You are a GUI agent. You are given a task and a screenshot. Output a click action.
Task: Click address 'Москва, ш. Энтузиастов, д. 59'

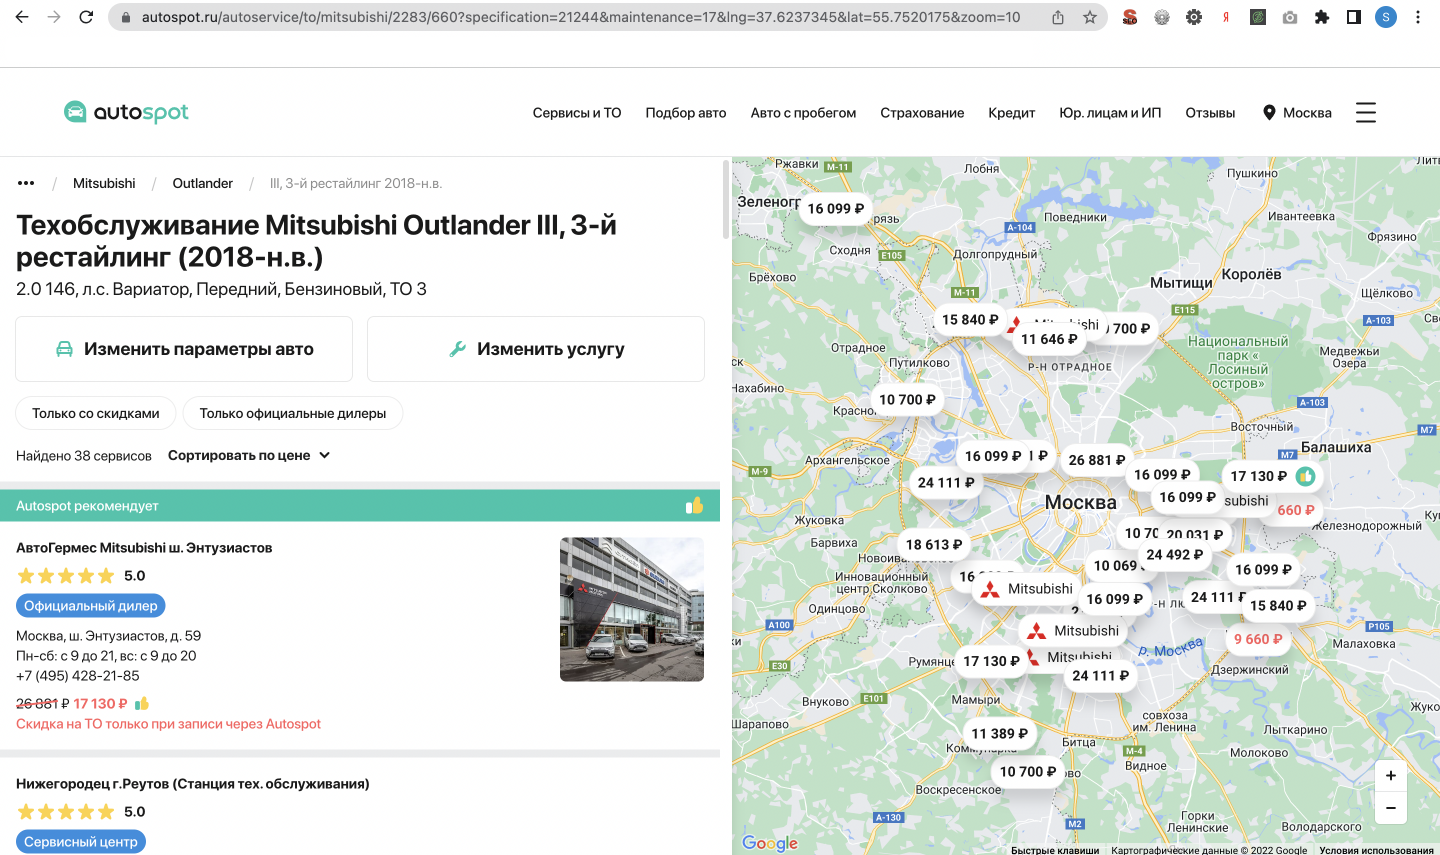click(x=108, y=636)
